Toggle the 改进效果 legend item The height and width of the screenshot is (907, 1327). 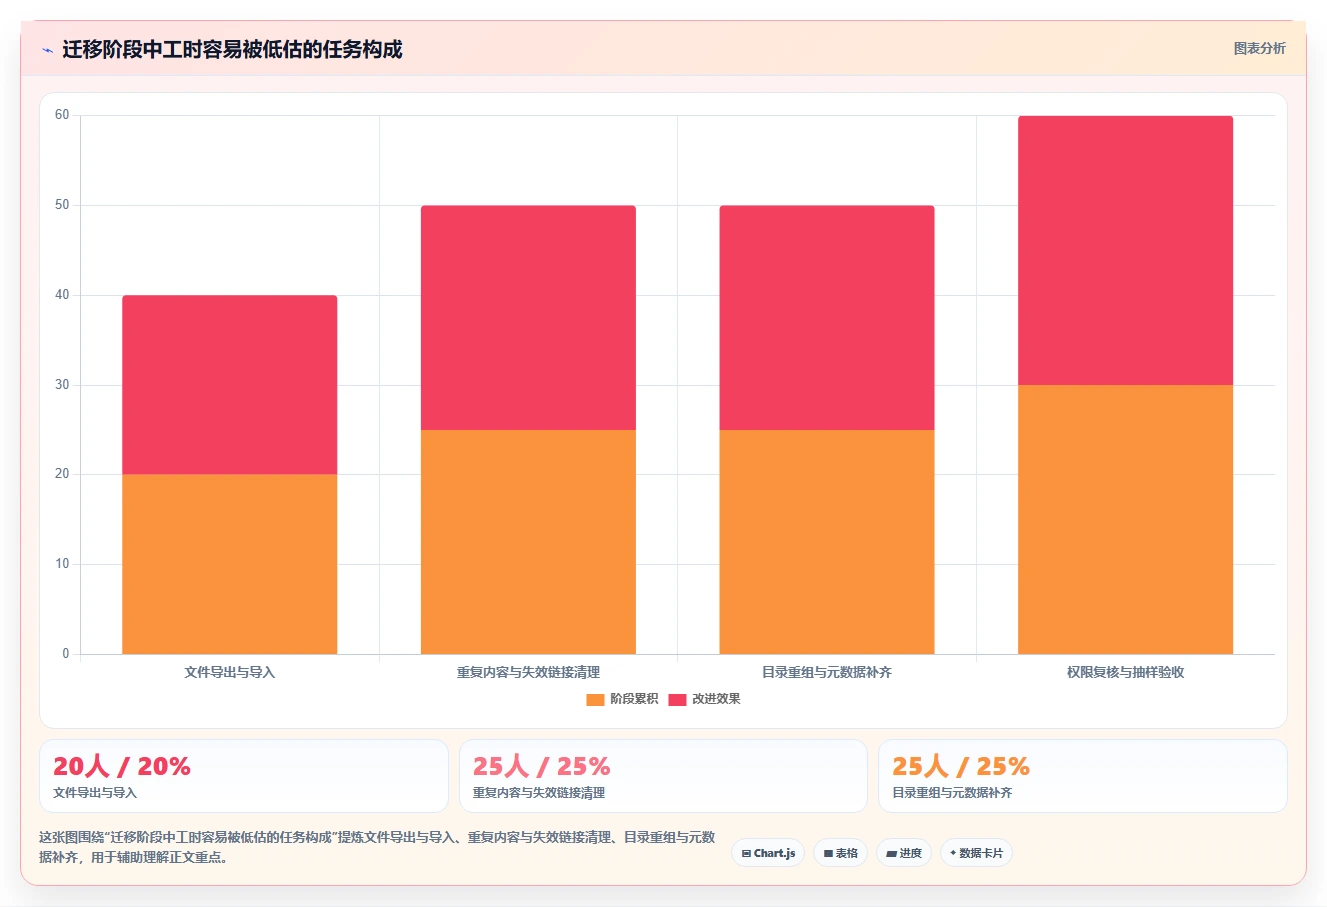coord(704,699)
